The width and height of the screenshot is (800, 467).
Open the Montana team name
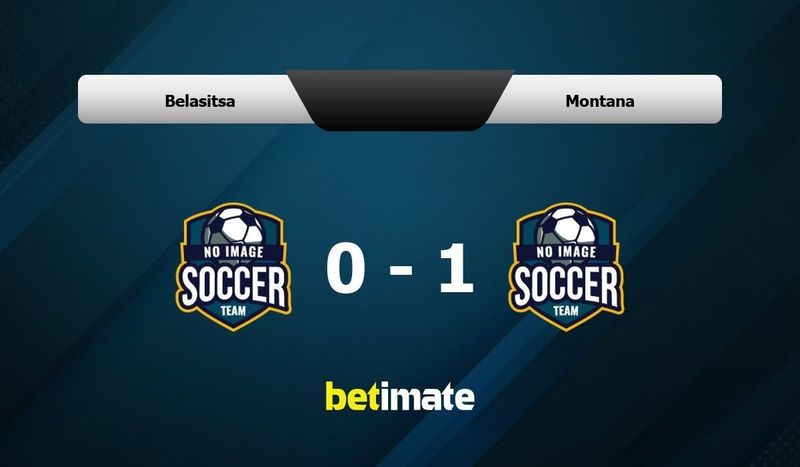pos(600,101)
